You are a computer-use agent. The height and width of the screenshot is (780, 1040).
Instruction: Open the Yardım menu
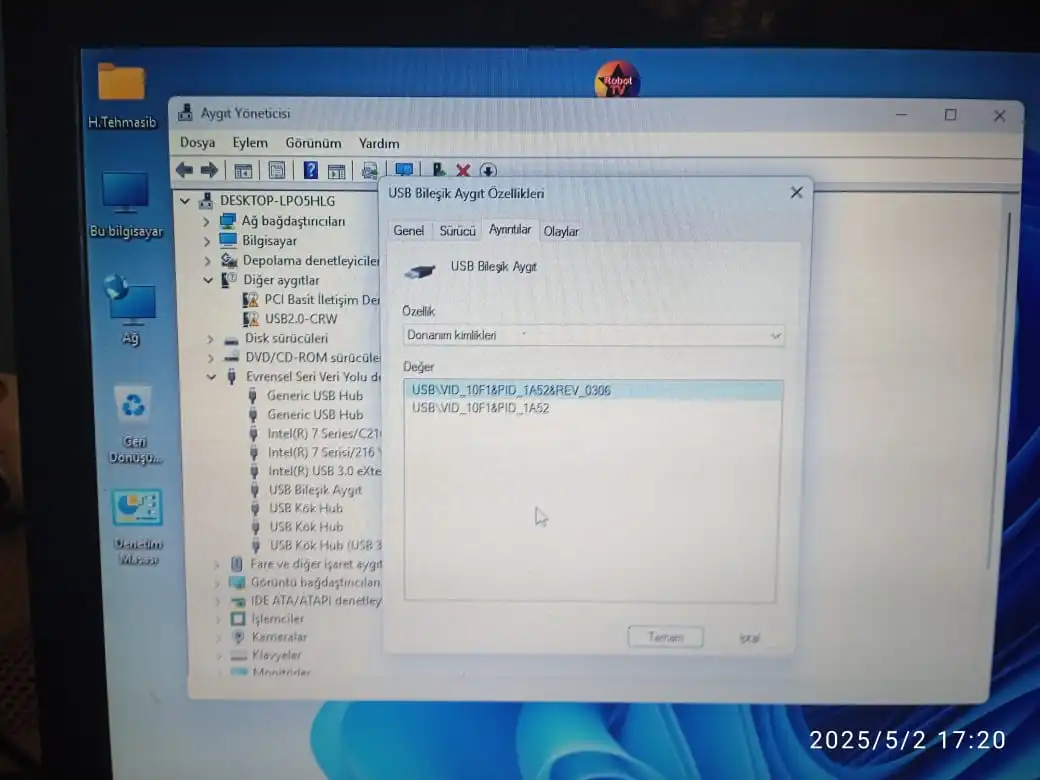pyautogui.click(x=379, y=143)
